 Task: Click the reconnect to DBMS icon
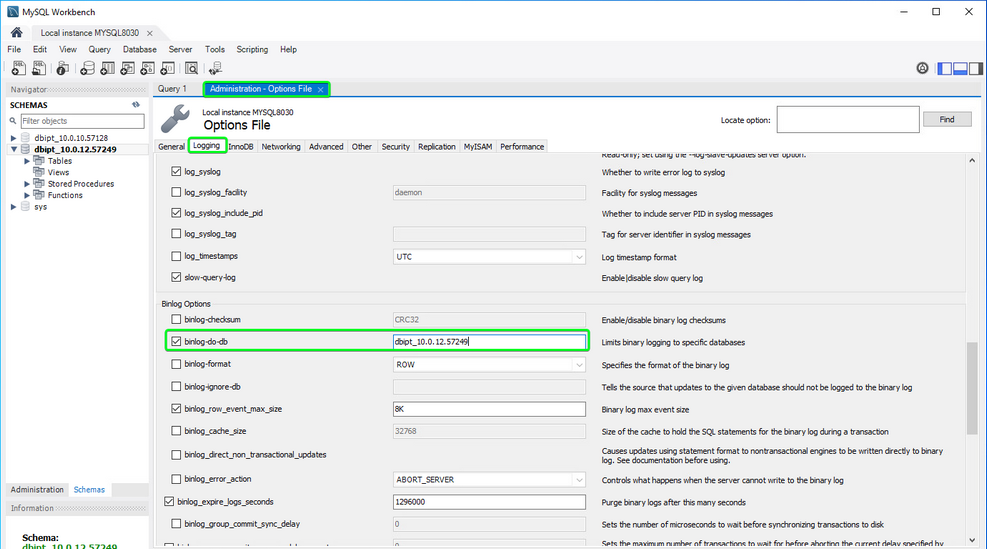(215, 68)
